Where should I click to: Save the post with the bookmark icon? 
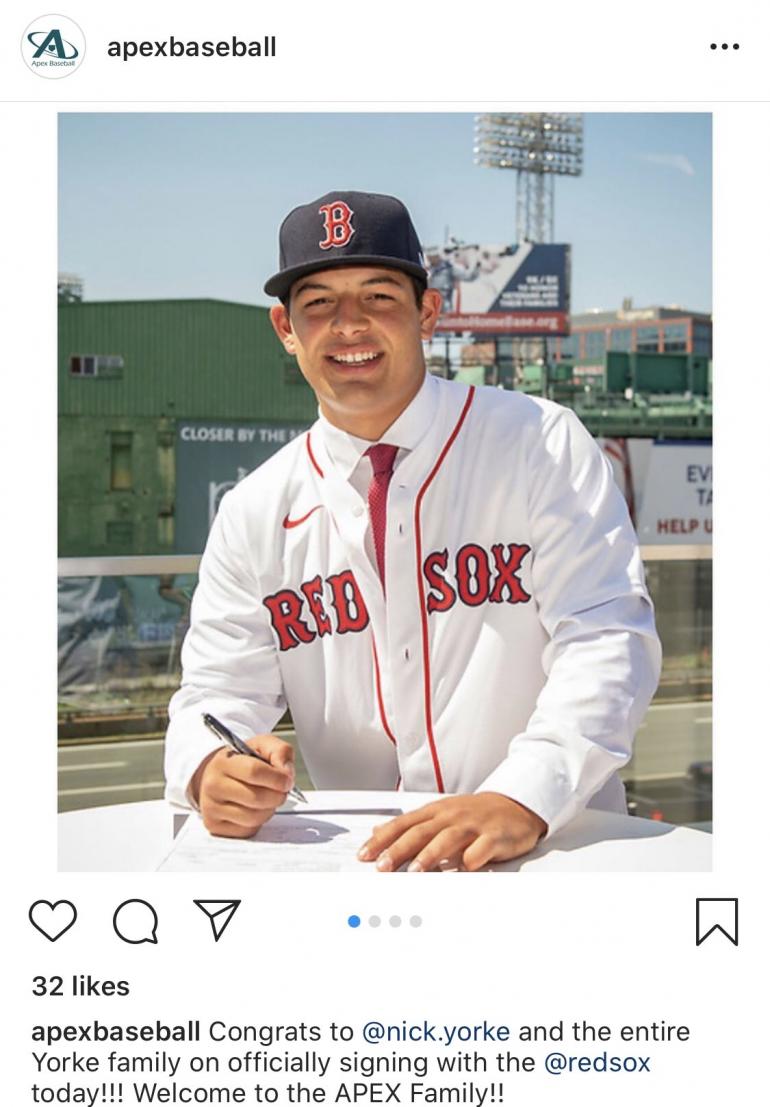(716, 921)
